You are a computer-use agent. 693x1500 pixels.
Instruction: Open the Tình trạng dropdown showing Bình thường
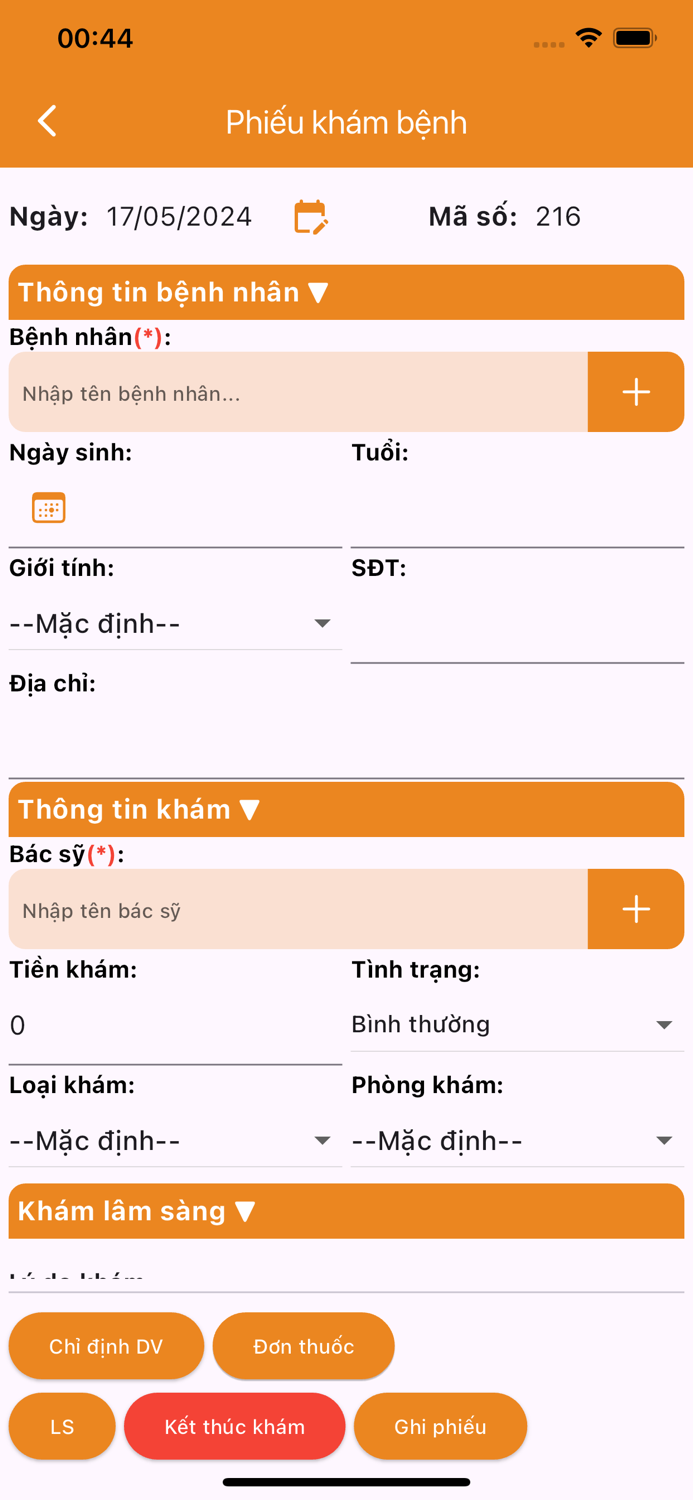pos(663,1024)
